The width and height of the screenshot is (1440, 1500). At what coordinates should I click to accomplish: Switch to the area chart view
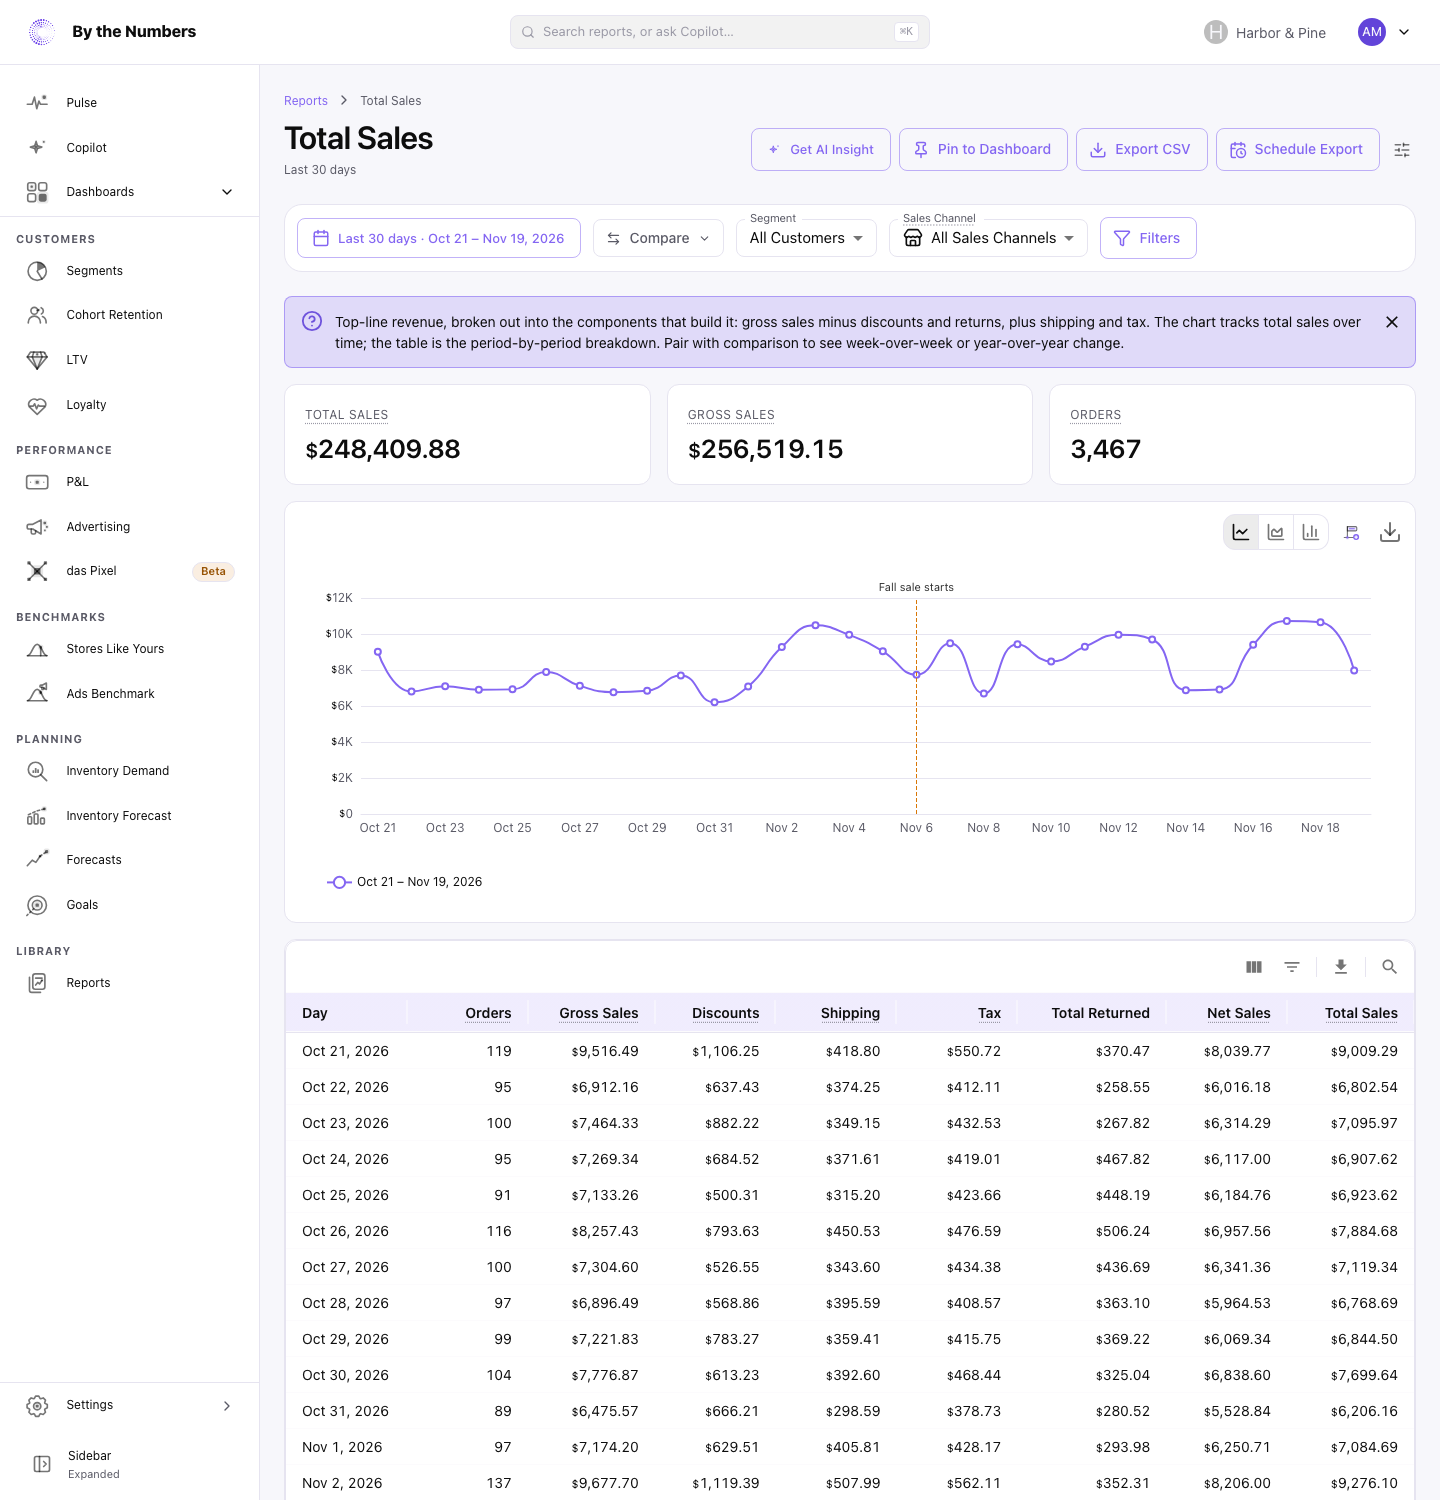[1276, 532]
